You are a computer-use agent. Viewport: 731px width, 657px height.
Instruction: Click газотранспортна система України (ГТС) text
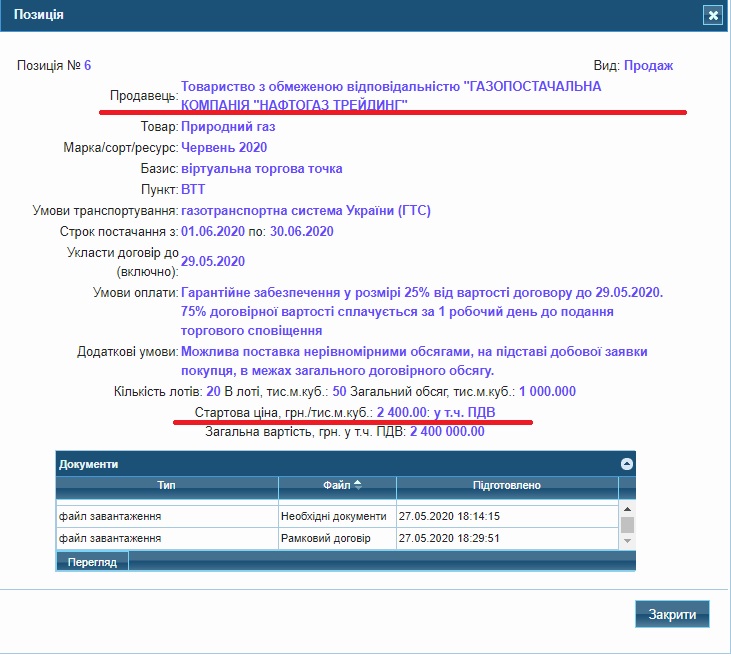[306, 211]
